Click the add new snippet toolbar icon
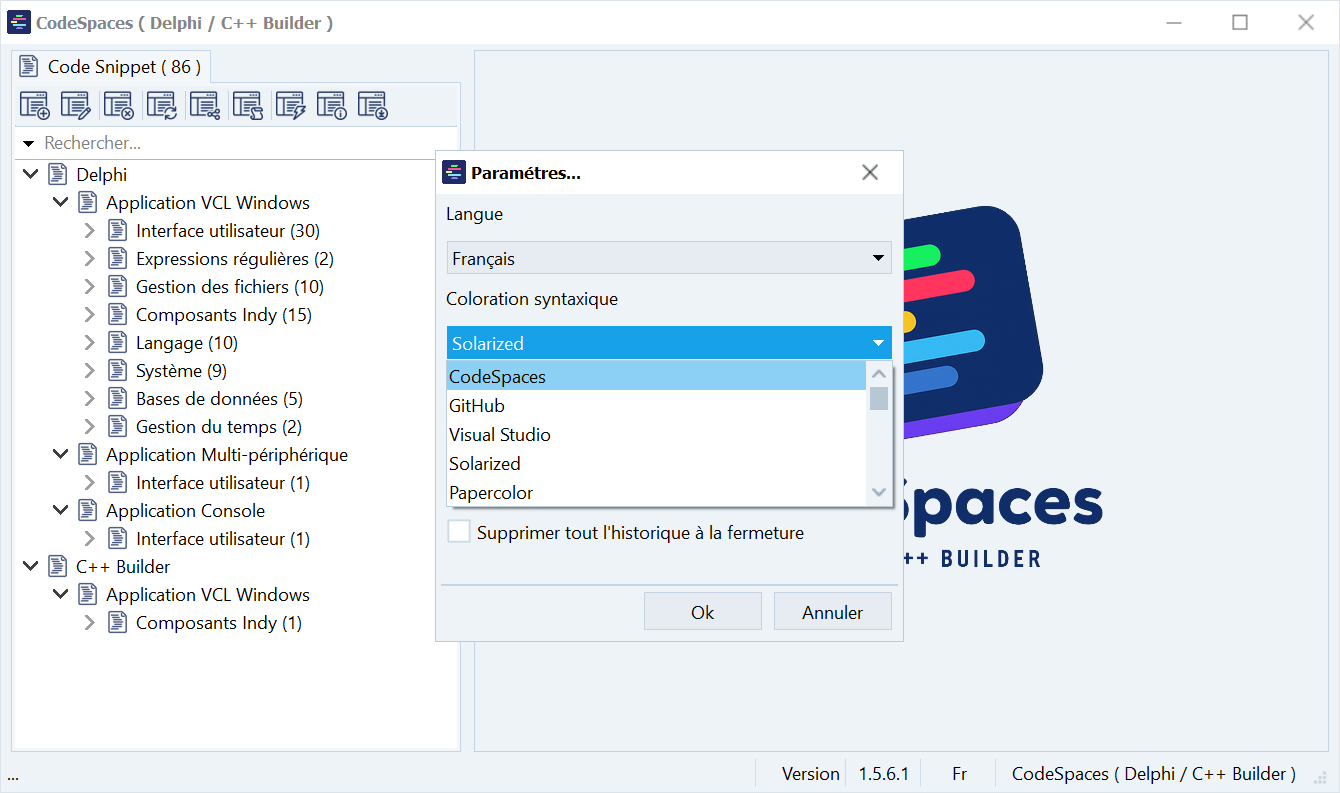 [35, 105]
